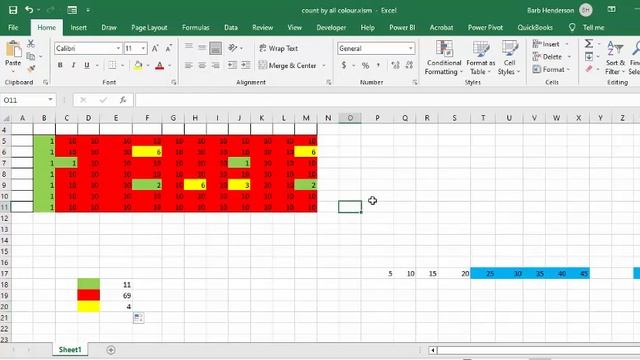Set bottom vertical alignment
Screen dimensions: 640x360
pyautogui.click(x=216, y=48)
